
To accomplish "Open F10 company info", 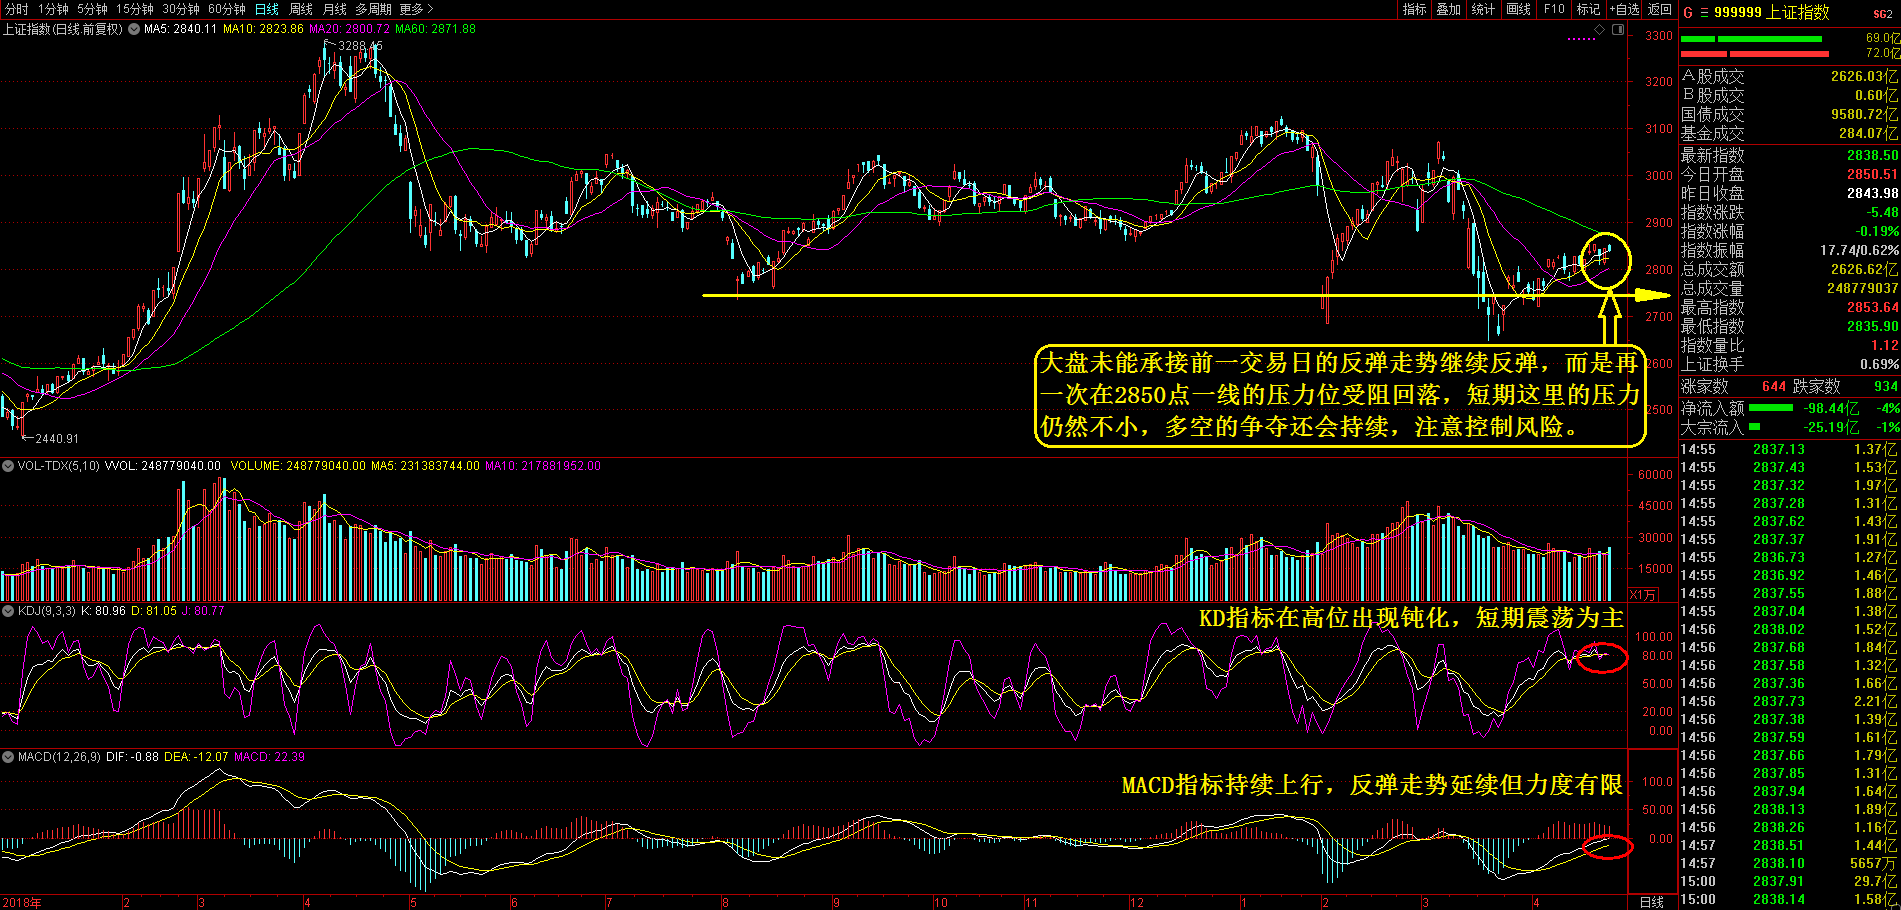I will pyautogui.click(x=1554, y=9).
